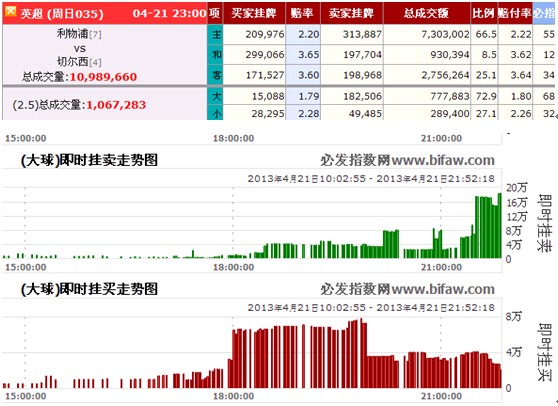Click the match time 04-21 23:00

(169, 14)
